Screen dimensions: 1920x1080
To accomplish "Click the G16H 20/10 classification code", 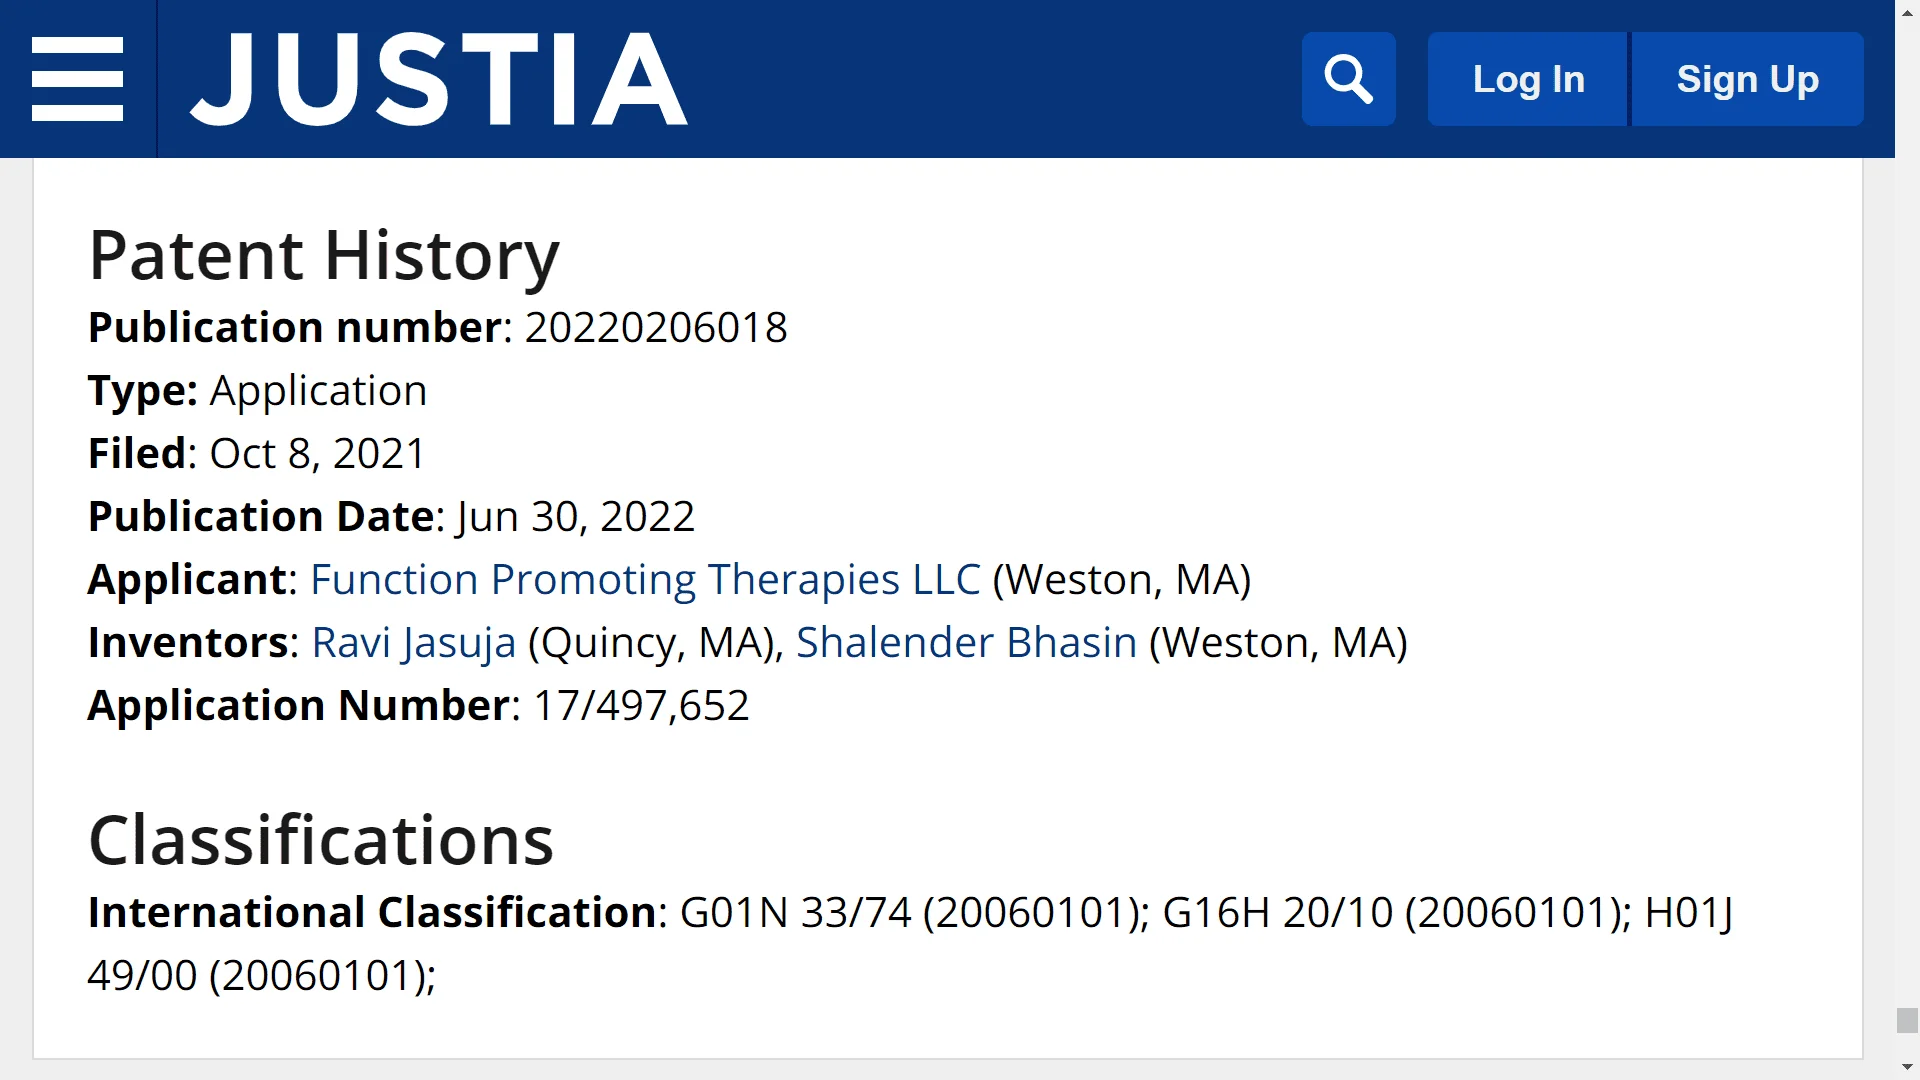I will (x=1277, y=913).
